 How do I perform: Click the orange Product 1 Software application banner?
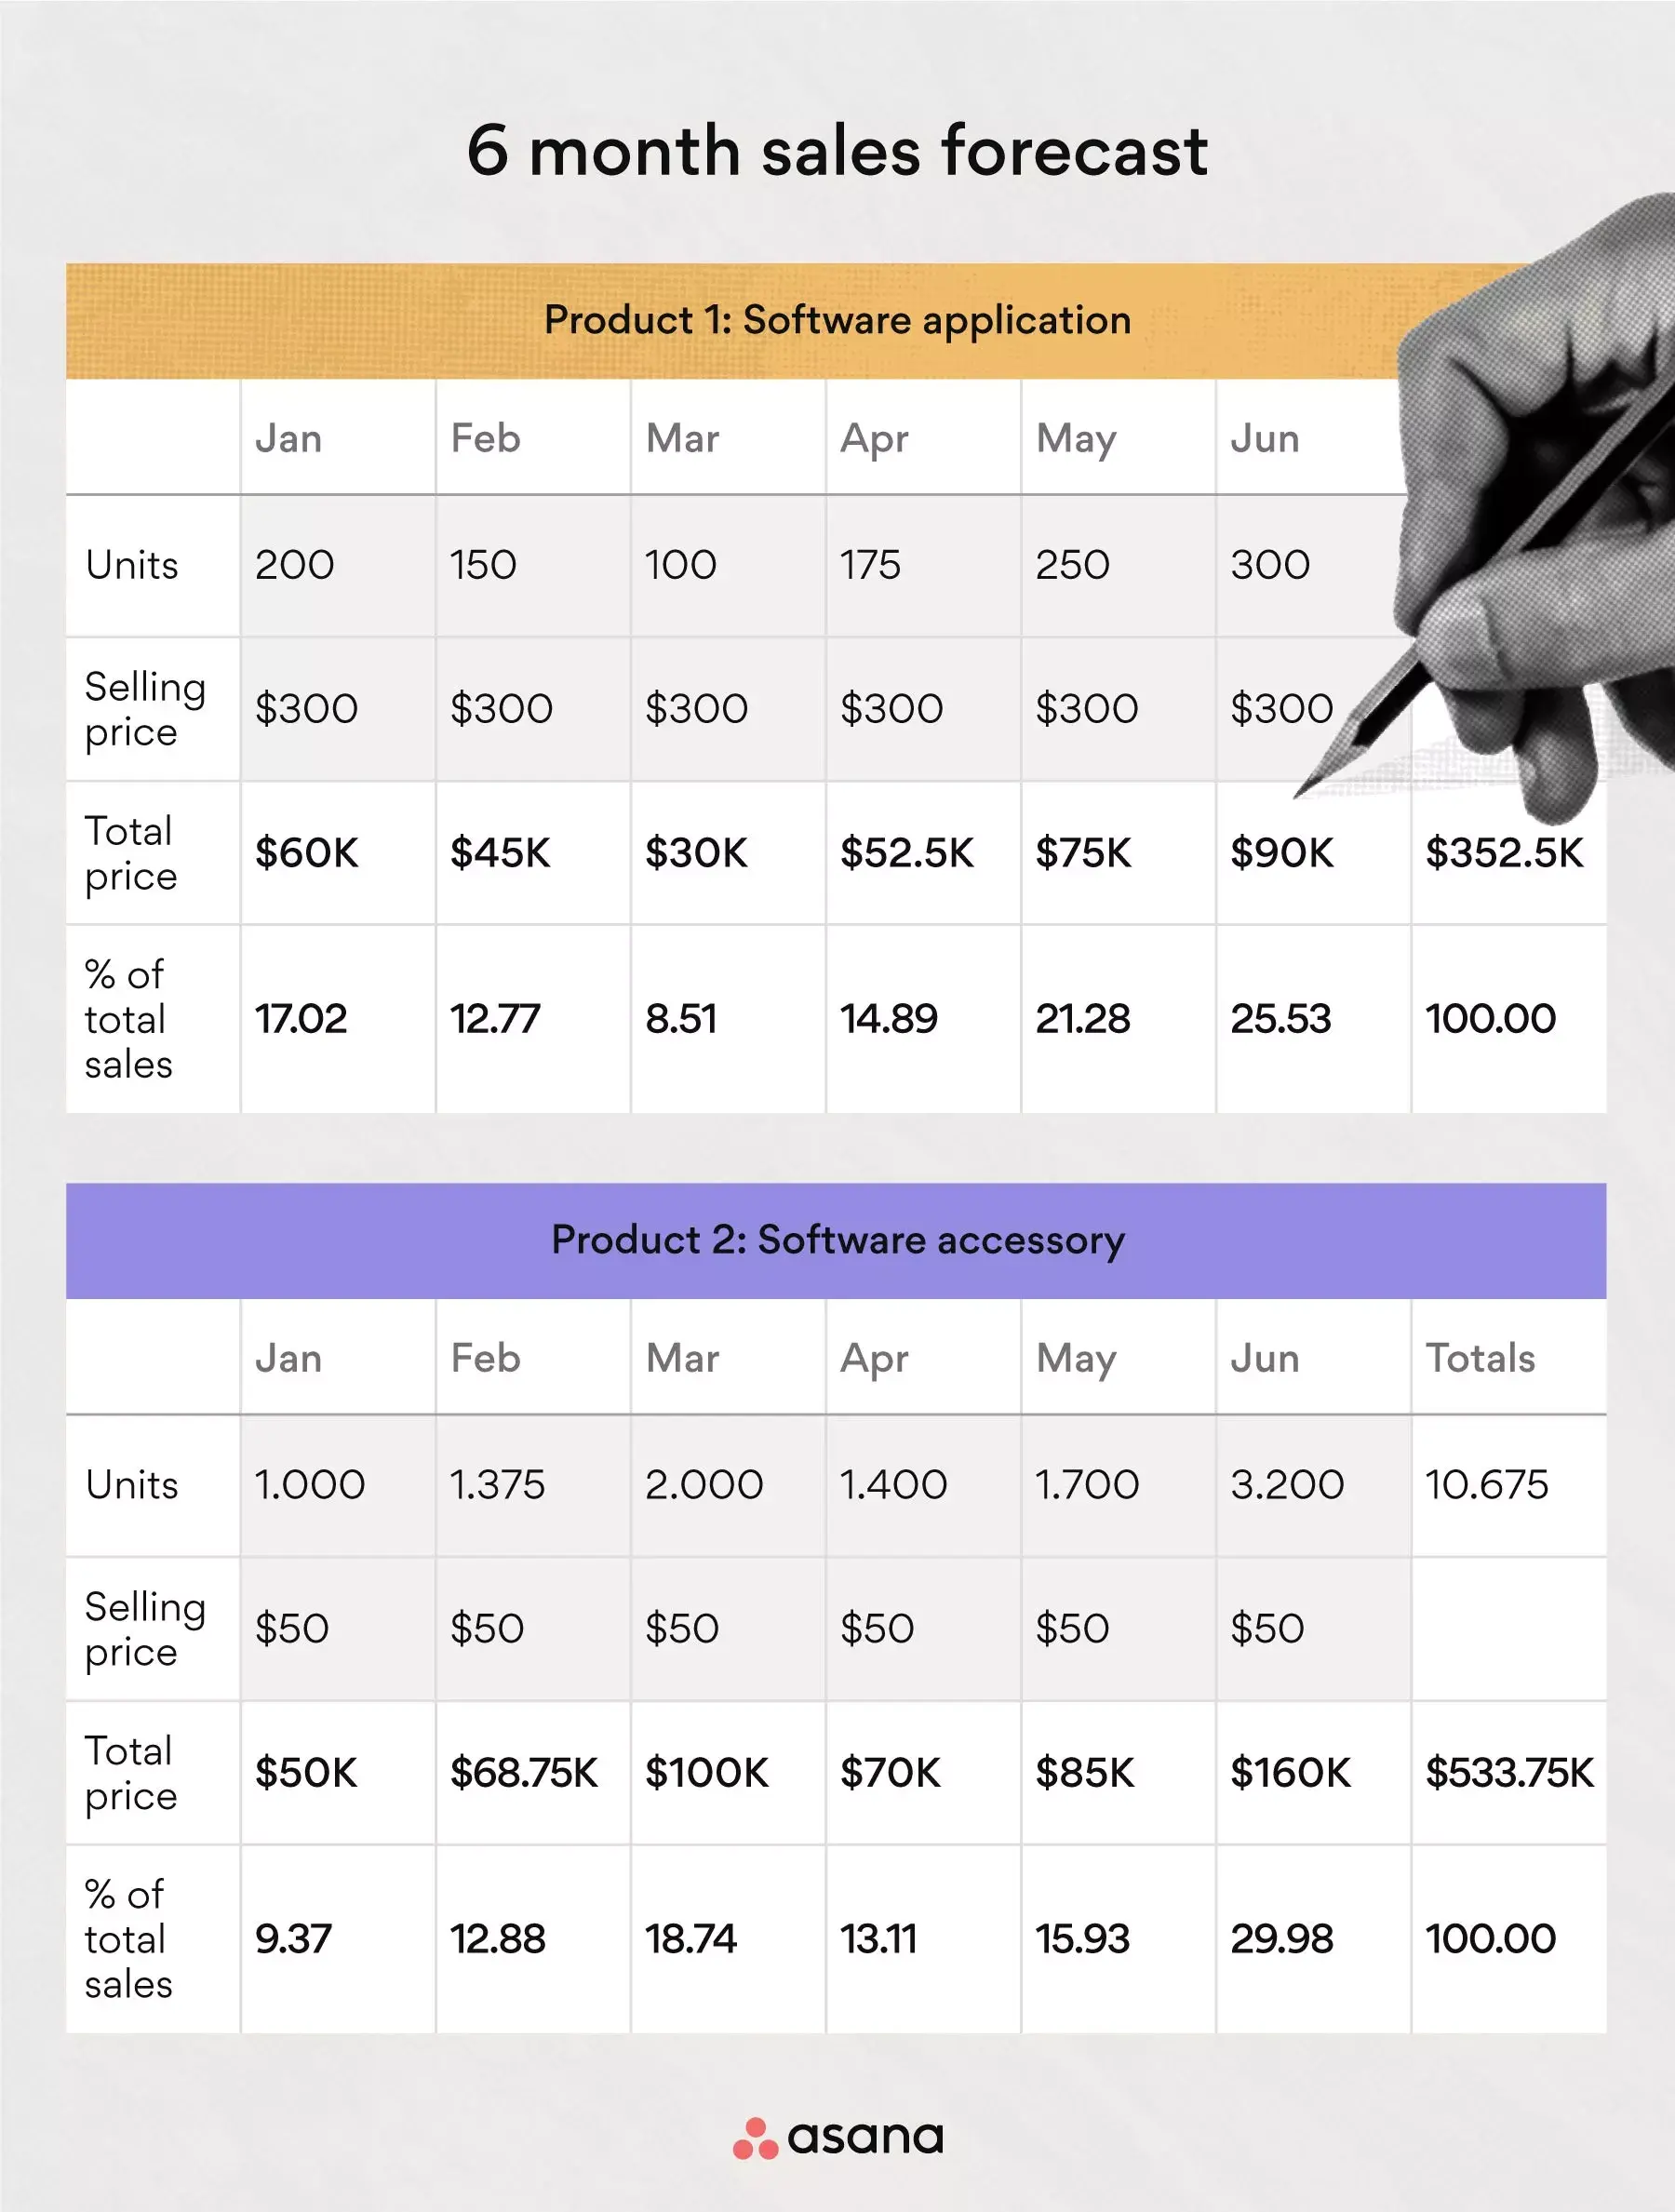[x=837, y=321]
